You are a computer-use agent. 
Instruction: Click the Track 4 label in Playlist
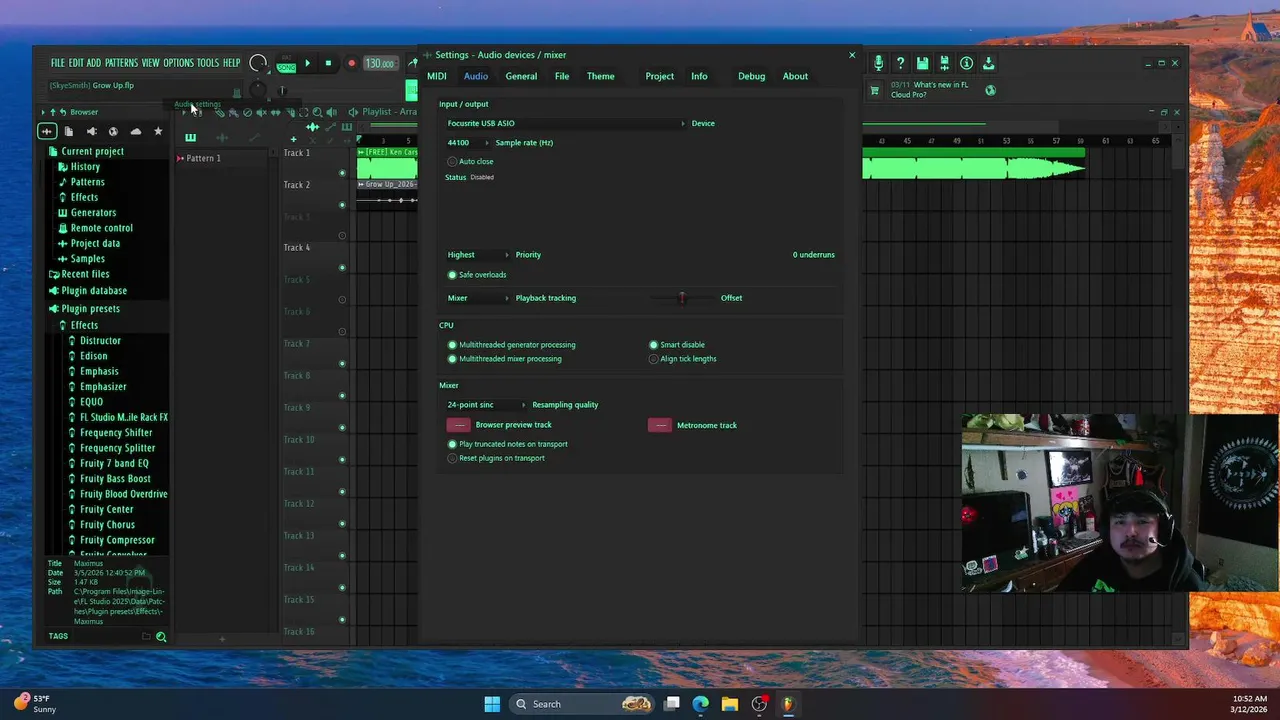[297, 248]
